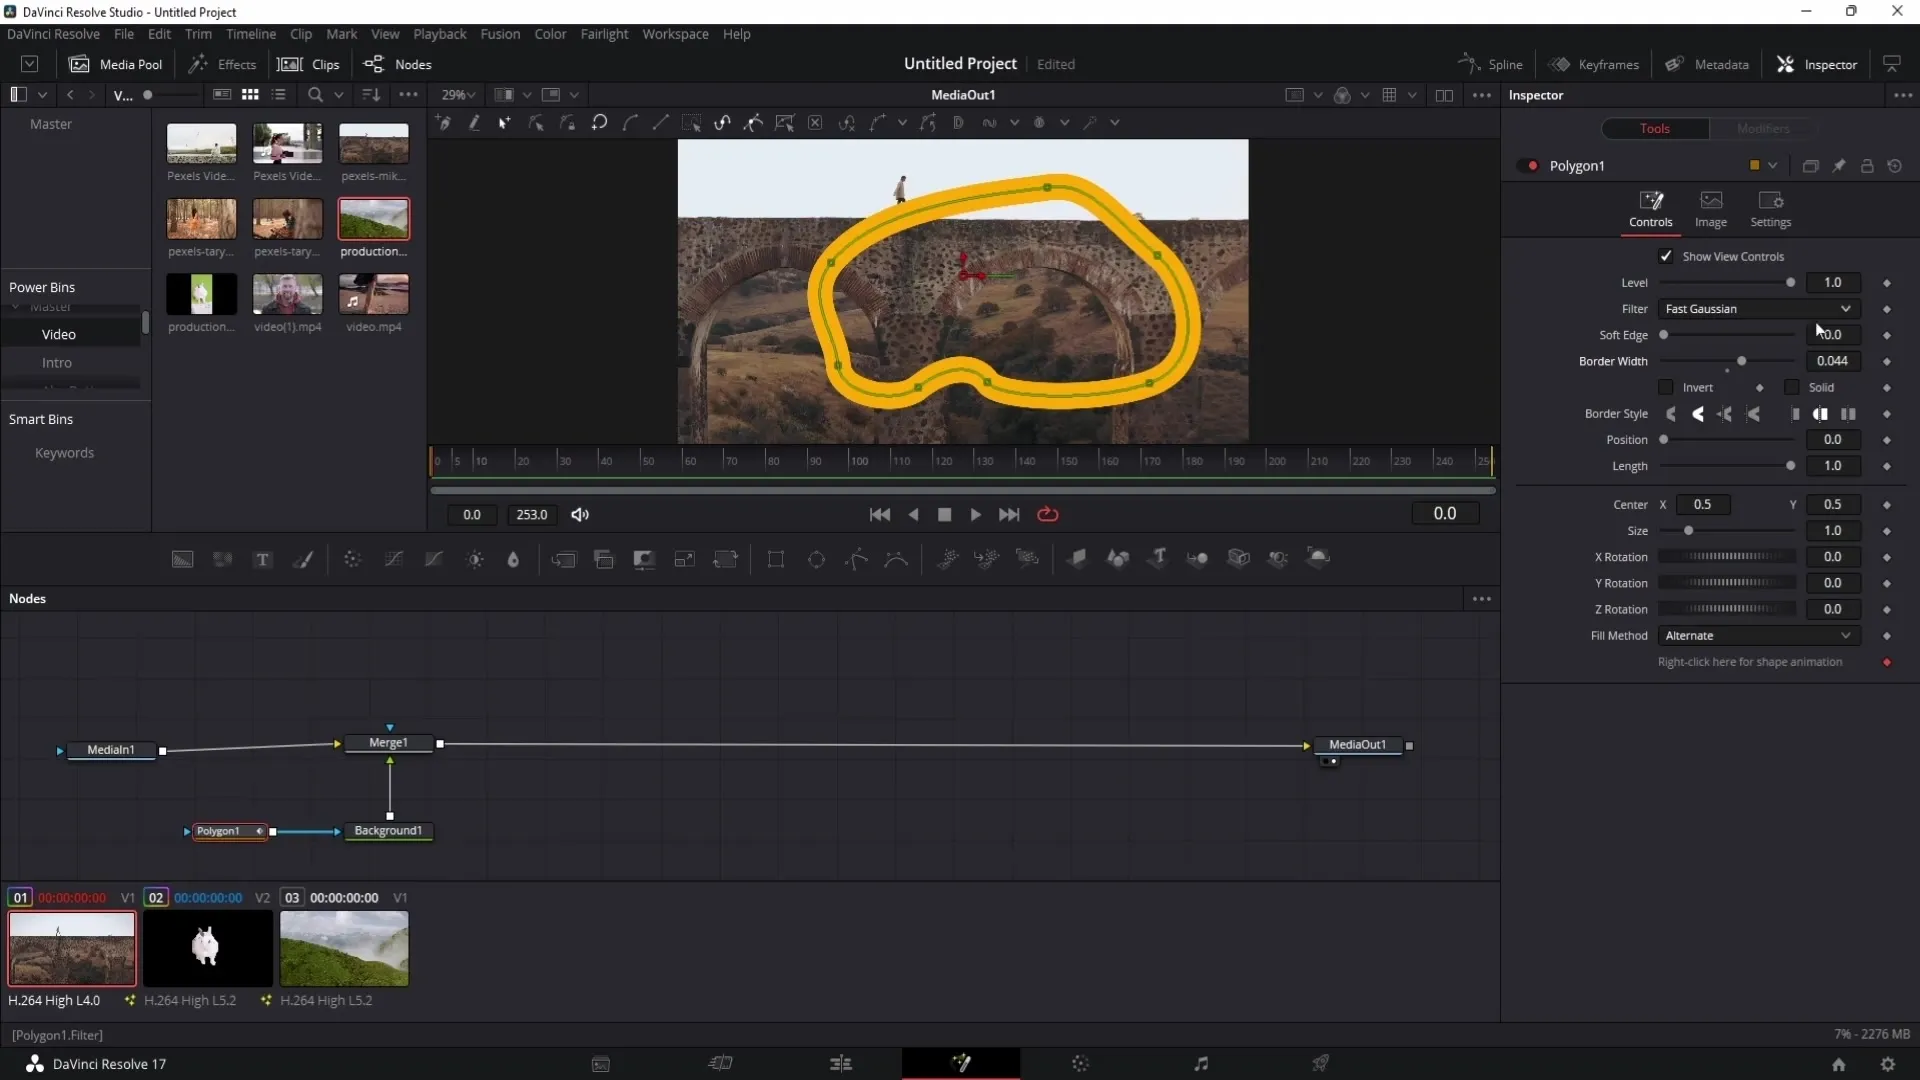Add a Background tool from toolbar

pos(182,559)
